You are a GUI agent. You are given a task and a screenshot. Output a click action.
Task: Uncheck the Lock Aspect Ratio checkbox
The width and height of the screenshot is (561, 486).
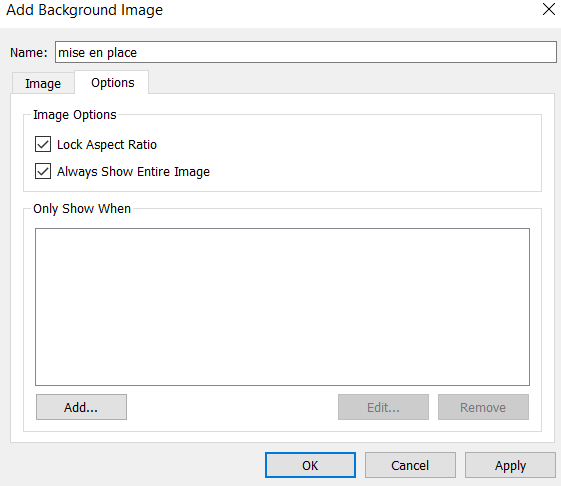tap(43, 144)
